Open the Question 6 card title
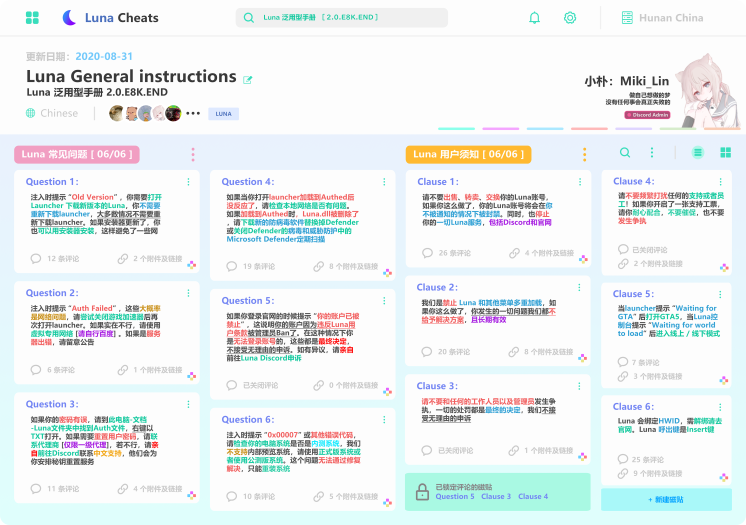Screen dimensions: 746x525 [x=248, y=419]
